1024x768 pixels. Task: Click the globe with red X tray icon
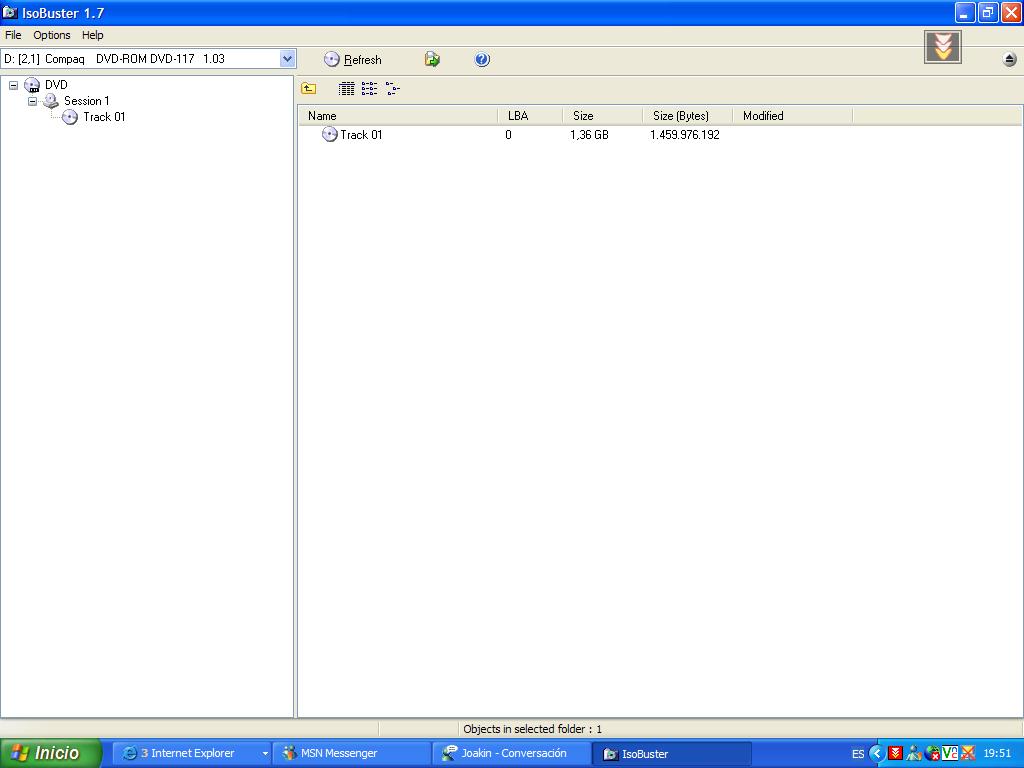(932, 754)
